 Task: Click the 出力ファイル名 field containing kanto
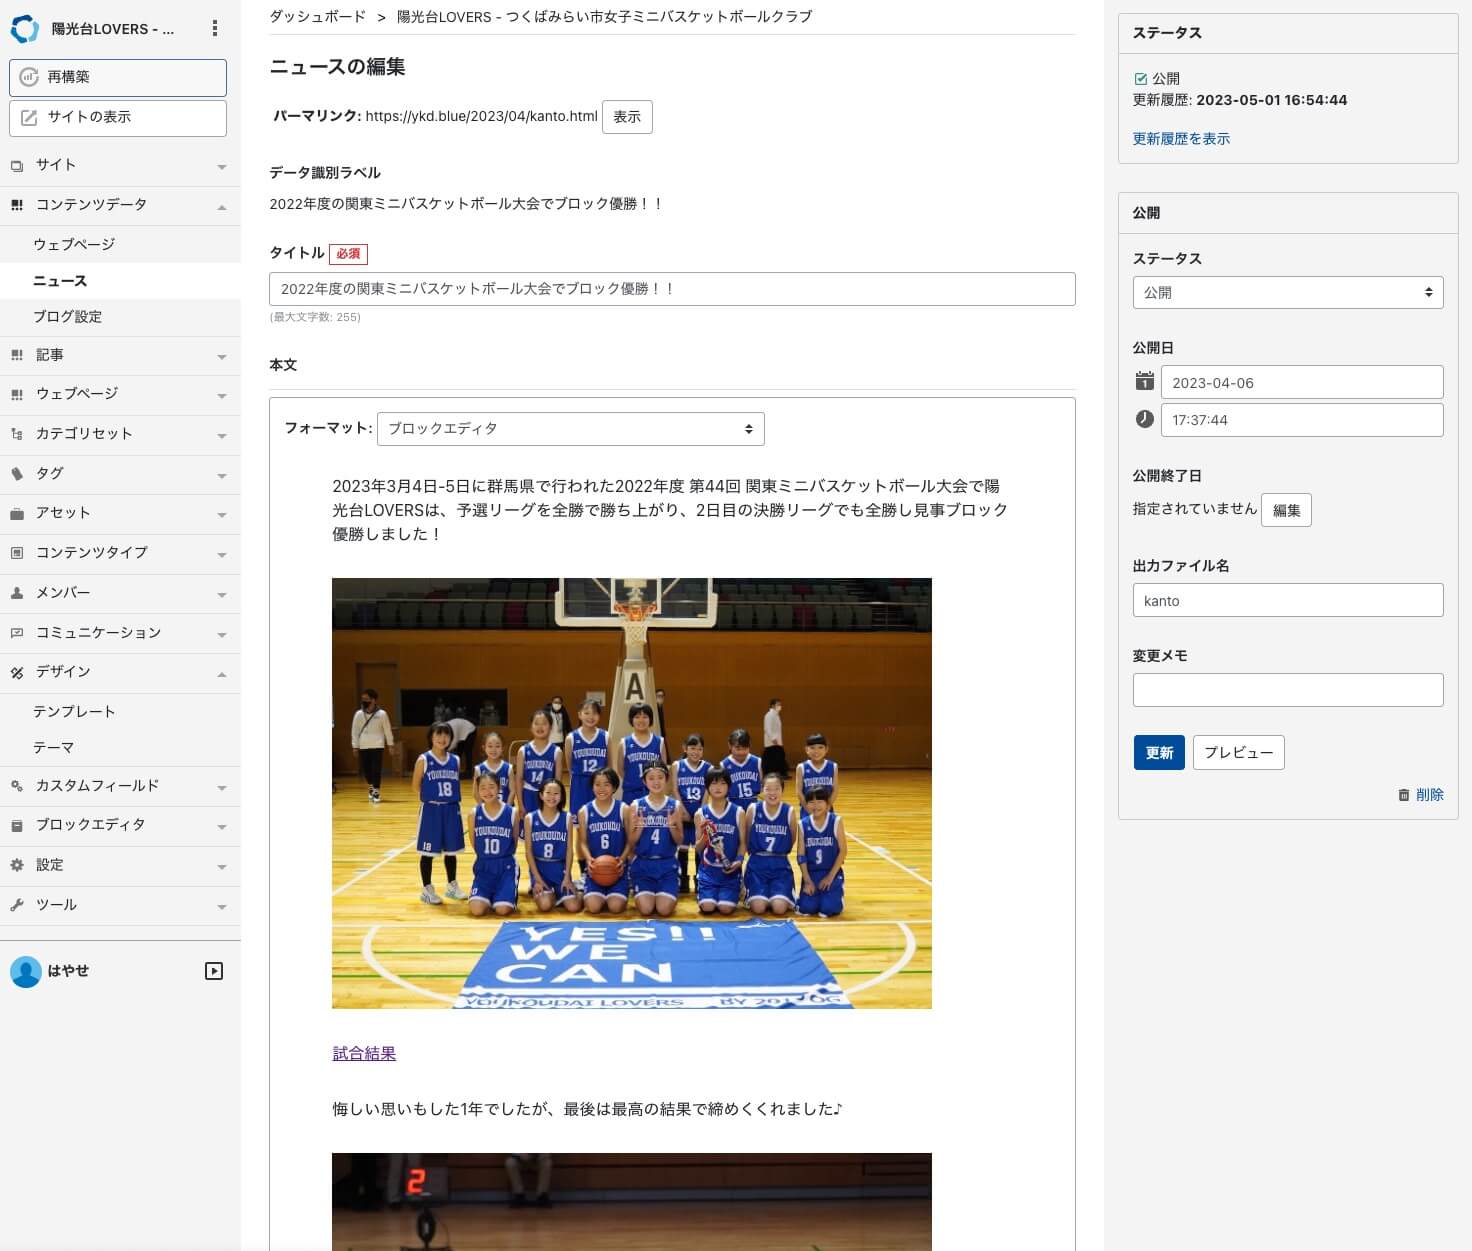point(1288,600)
